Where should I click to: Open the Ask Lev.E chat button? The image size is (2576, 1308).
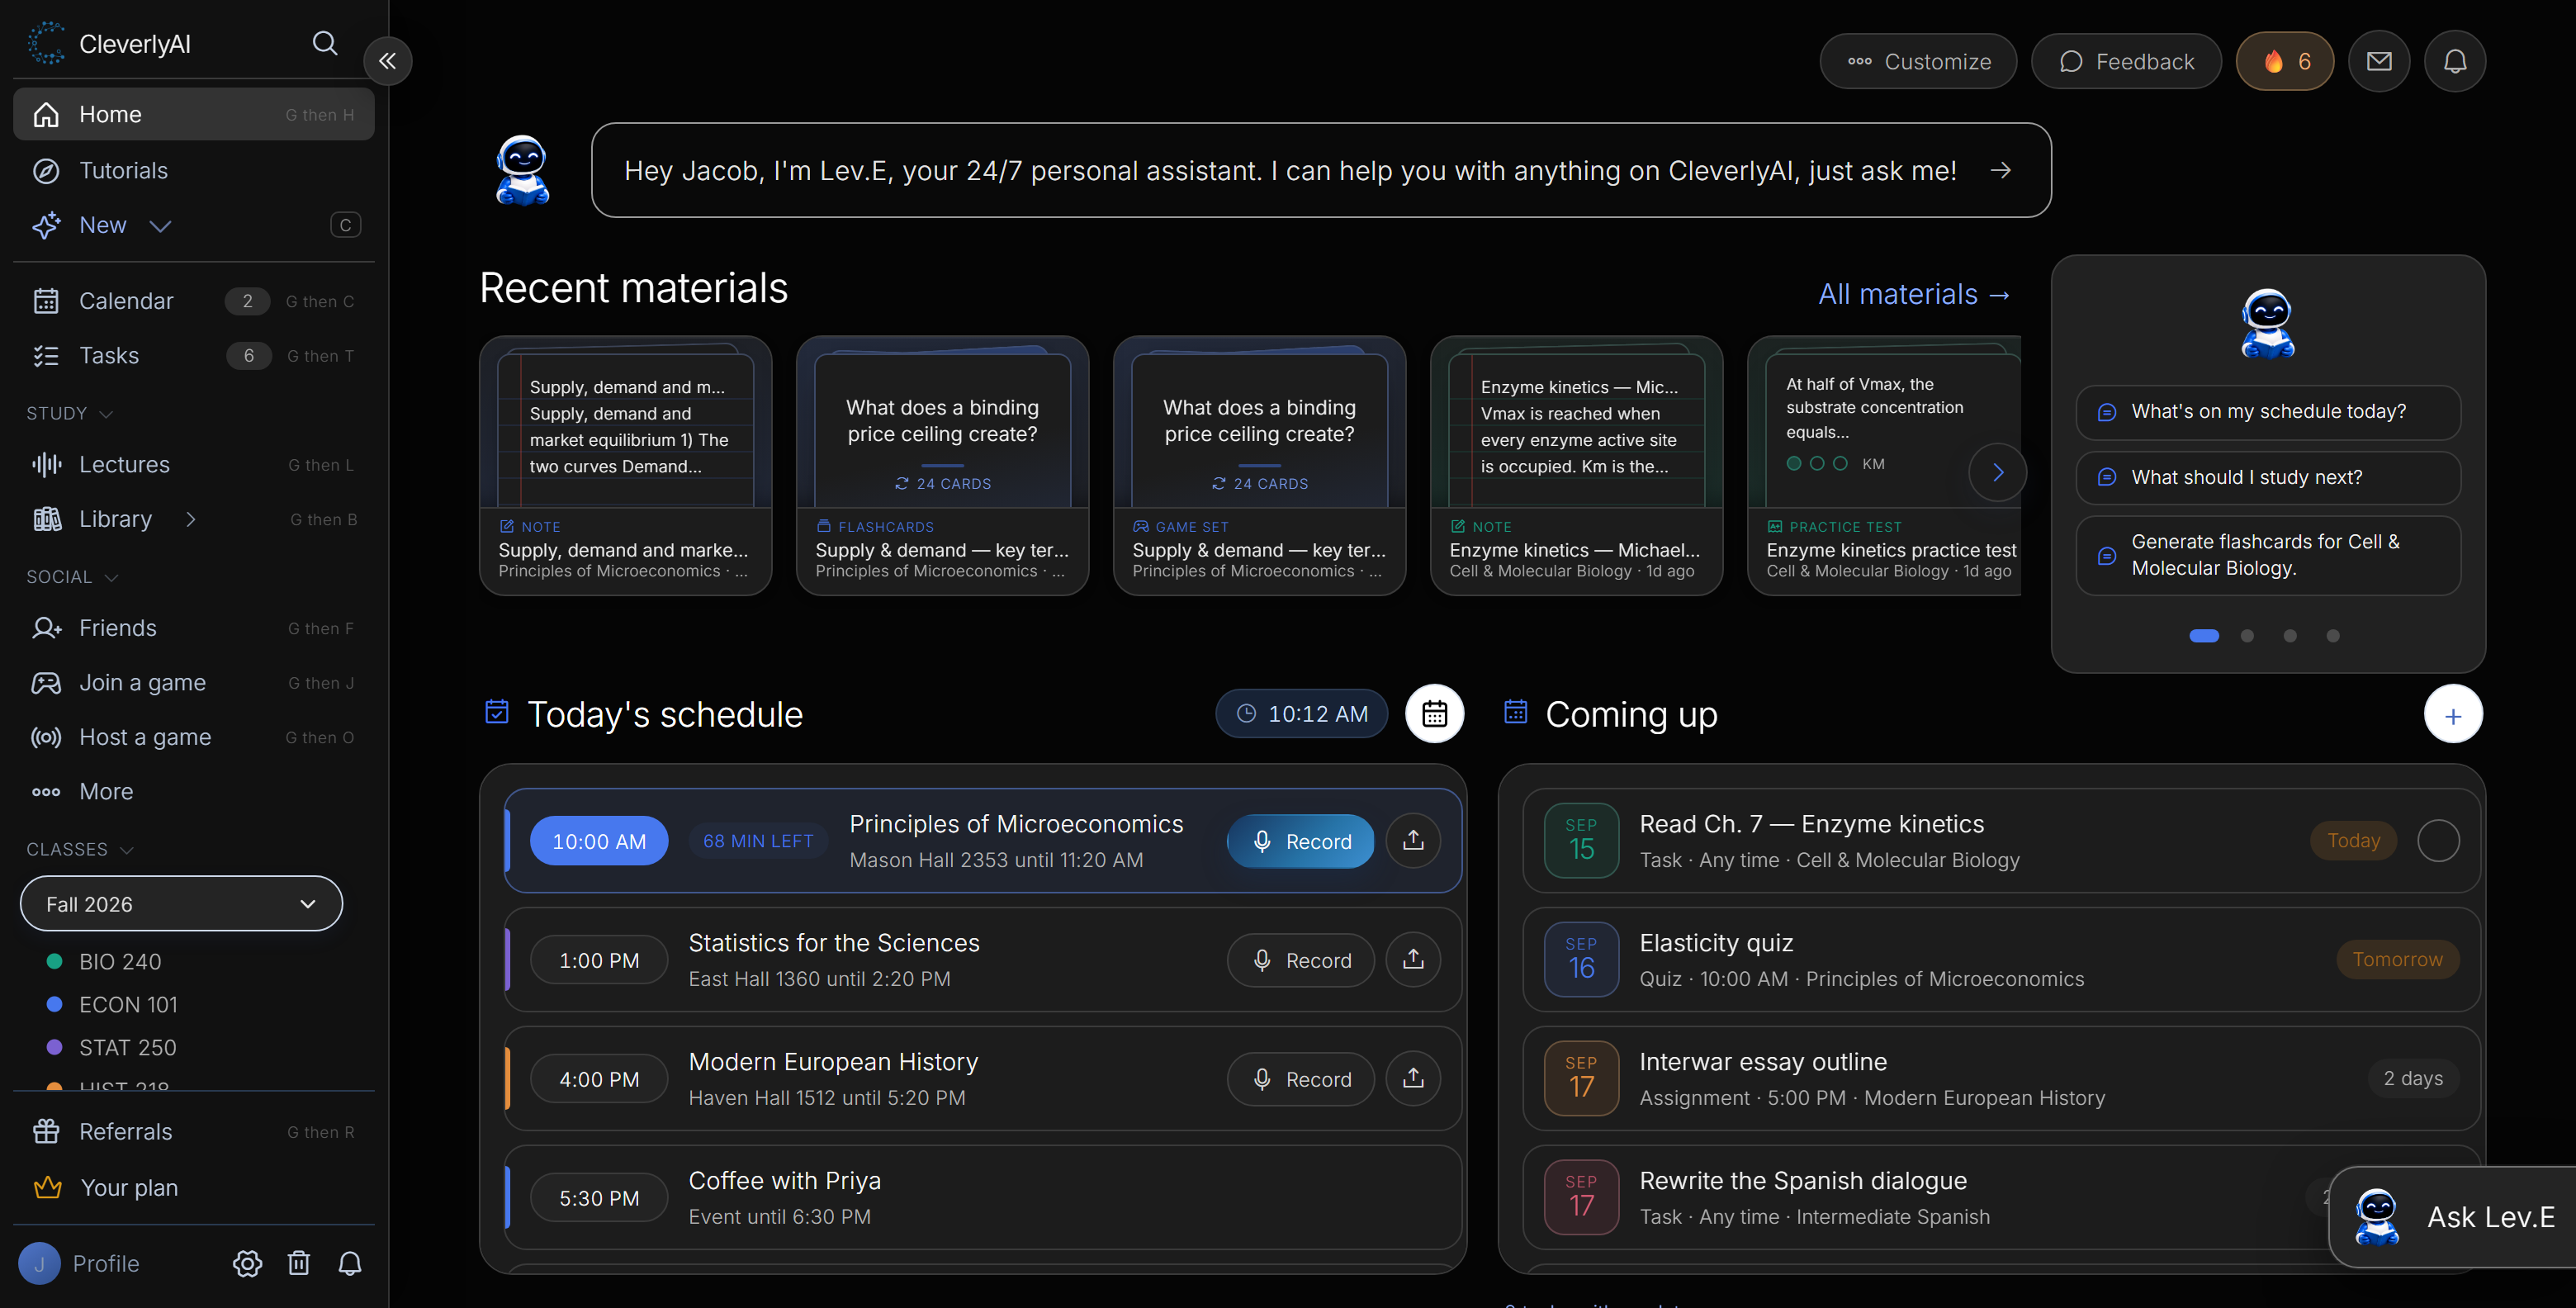(x=2452, y=1216)
